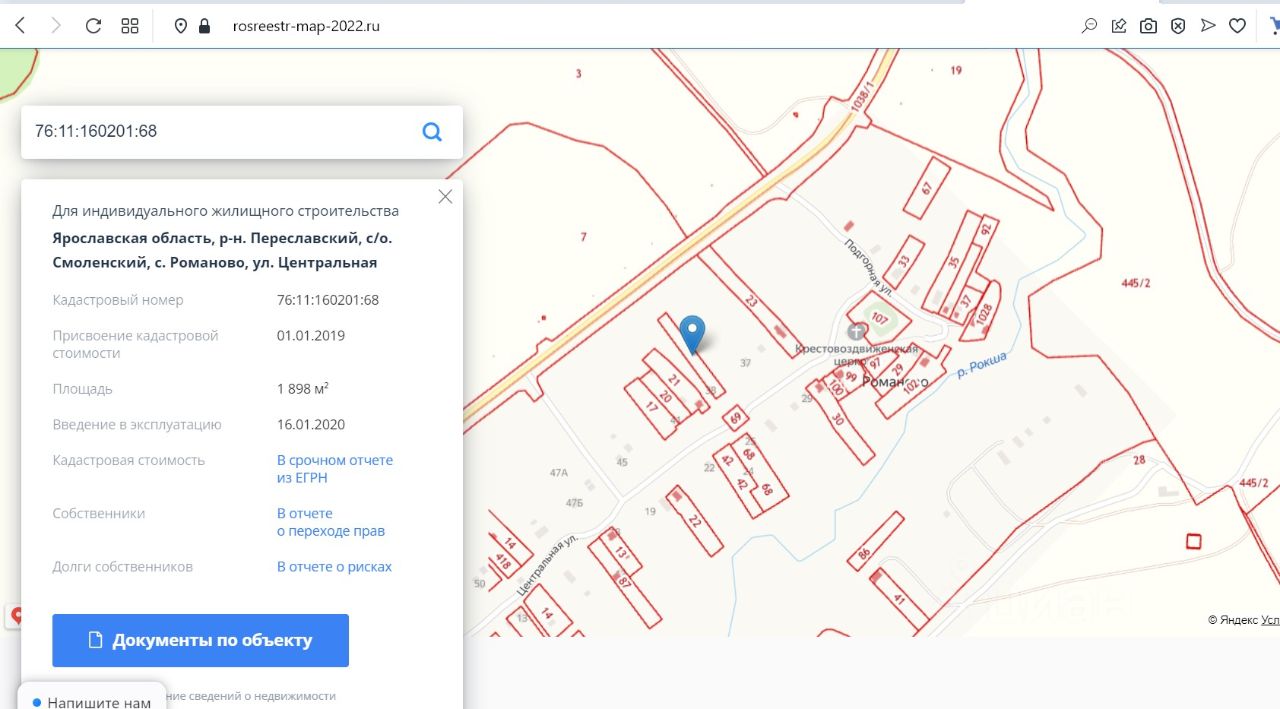This screenshot has height=709, width=1280.
Task: Select parcel 69 on the map
Action: pyautogui.click(x=734, y=418)
